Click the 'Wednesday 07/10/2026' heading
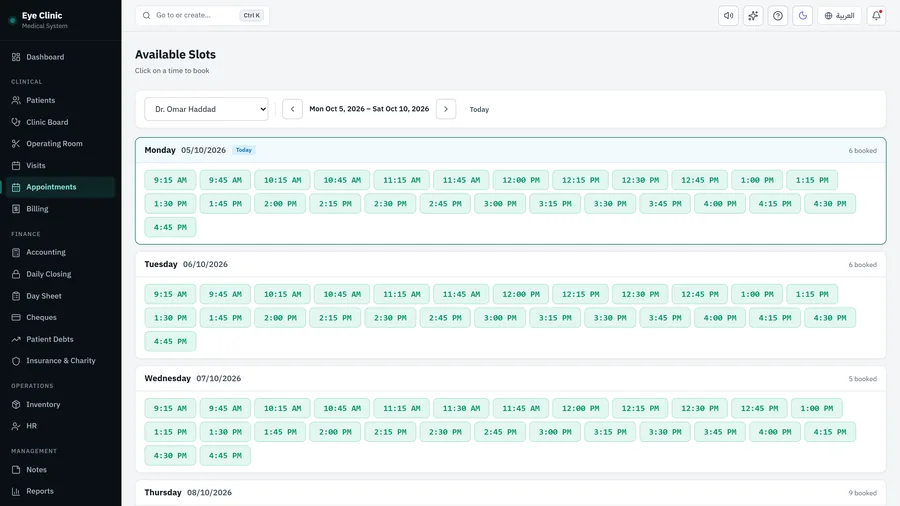Screen dimensions: 900x506 click(x=193, y=379)
